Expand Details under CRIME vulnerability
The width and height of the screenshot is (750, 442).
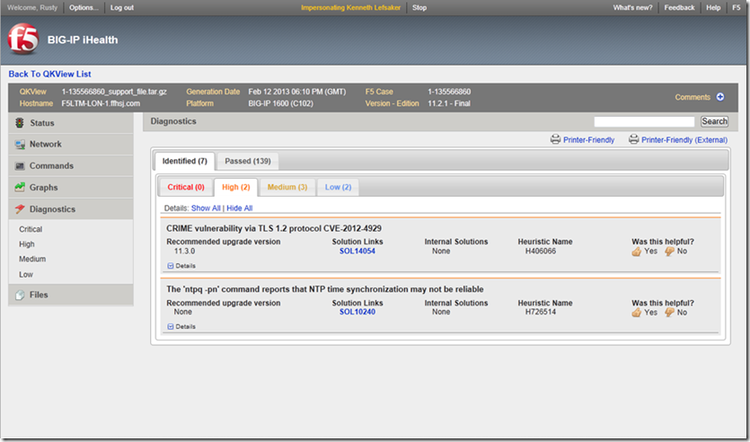(x=181, y=265)
